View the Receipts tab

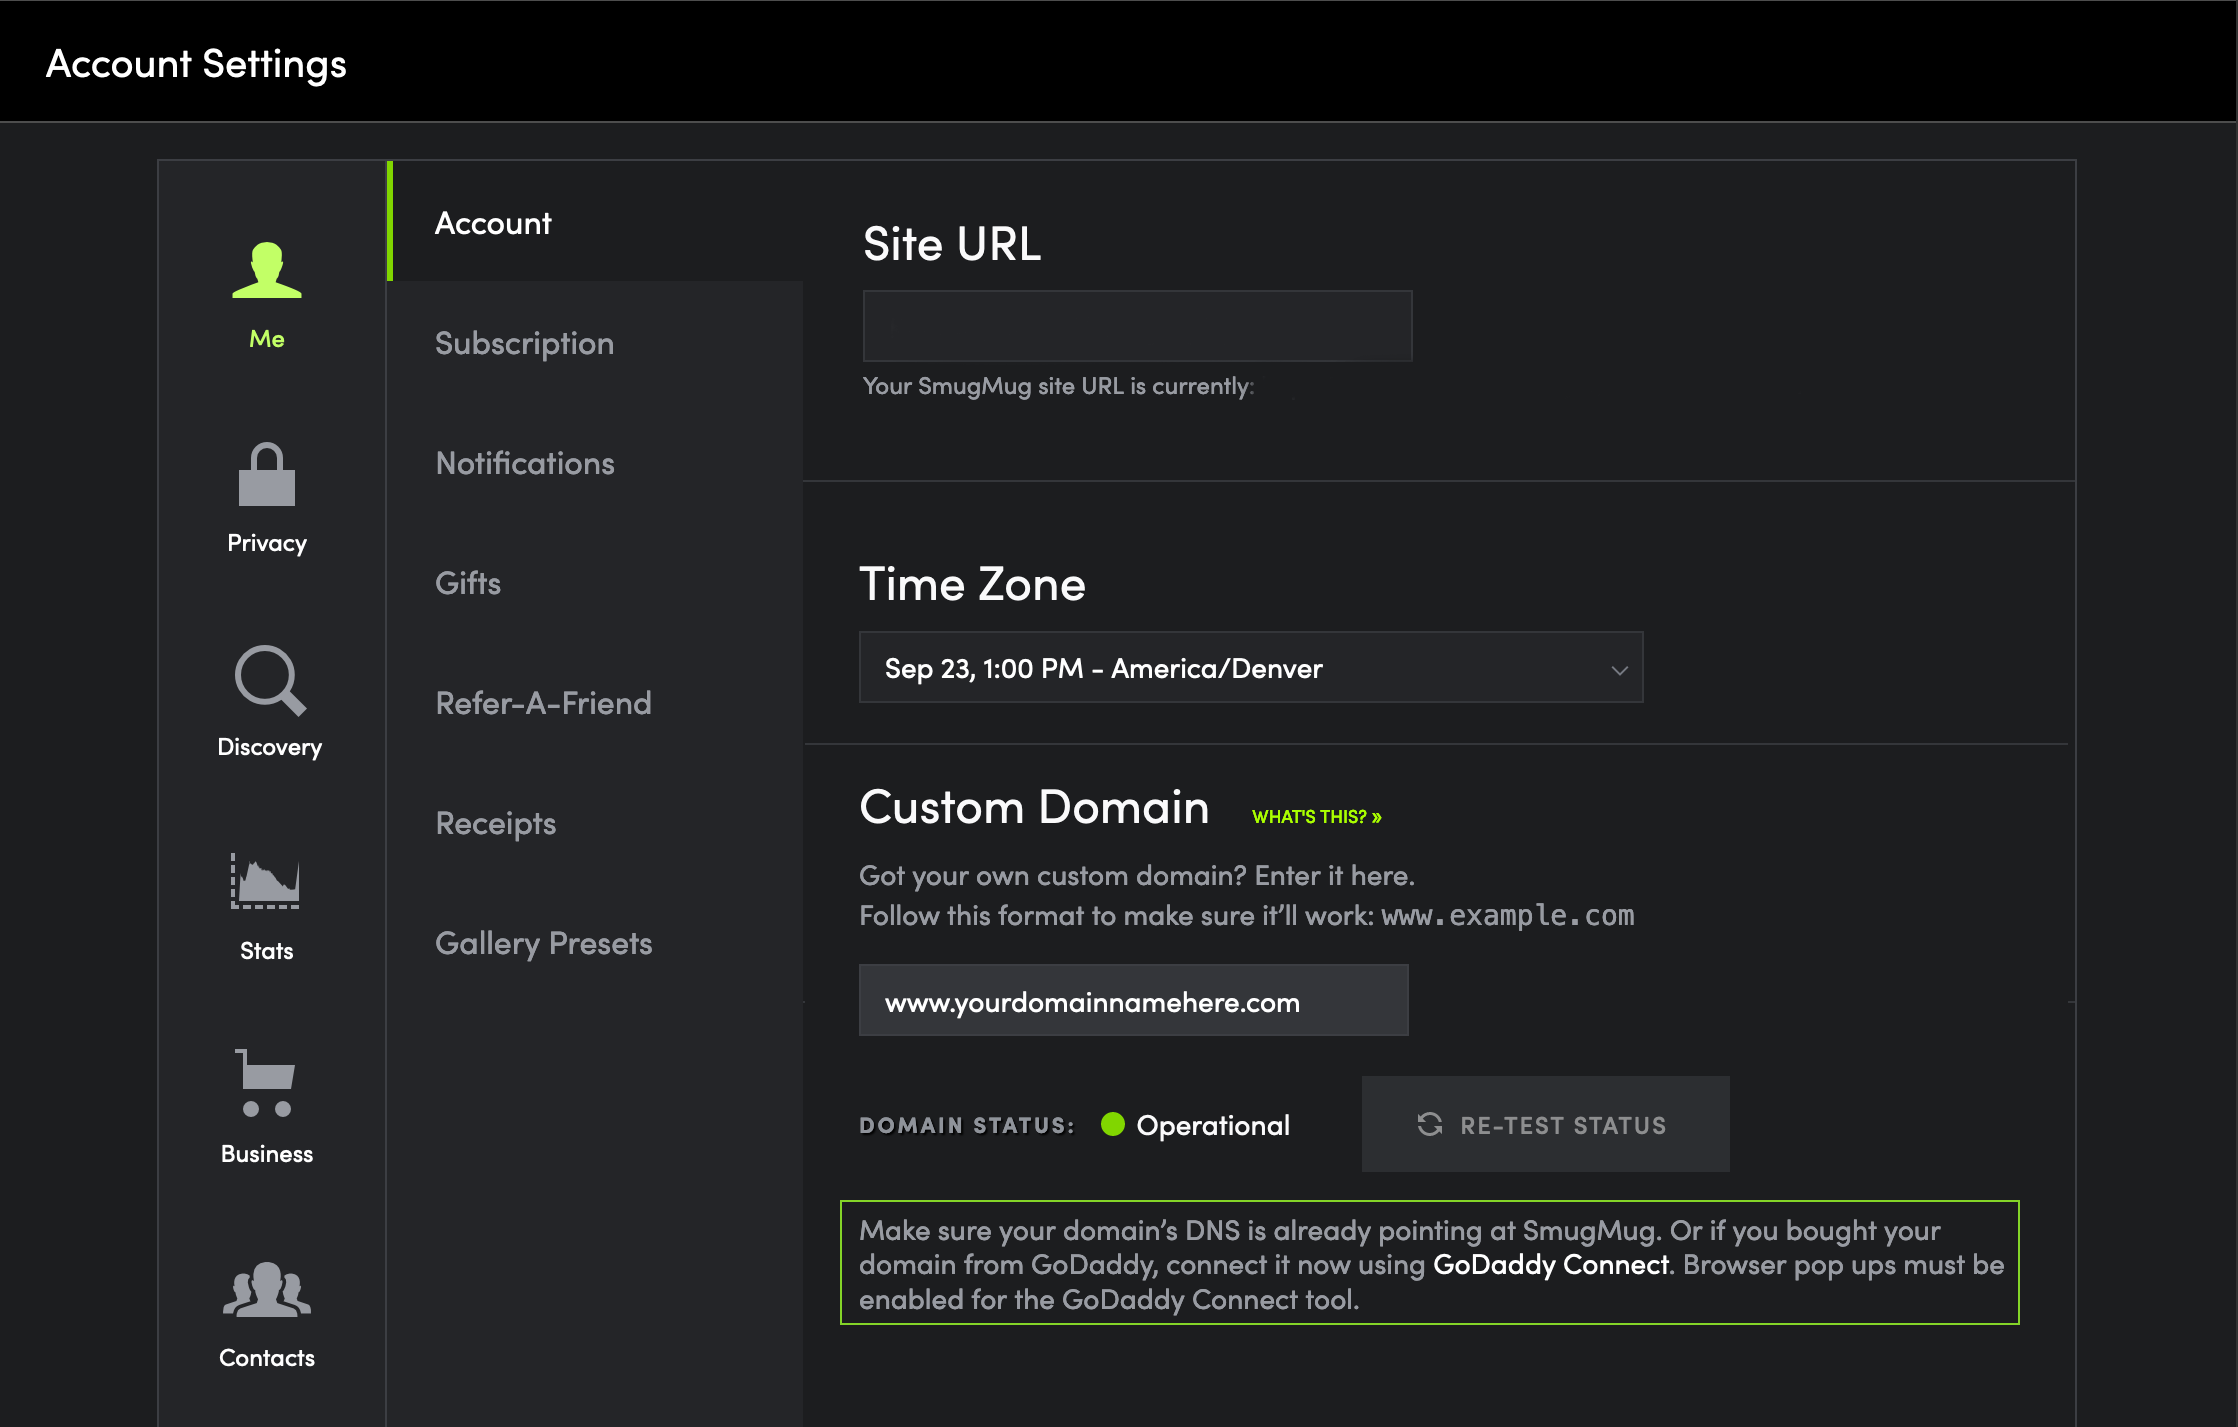click(596, 823)
